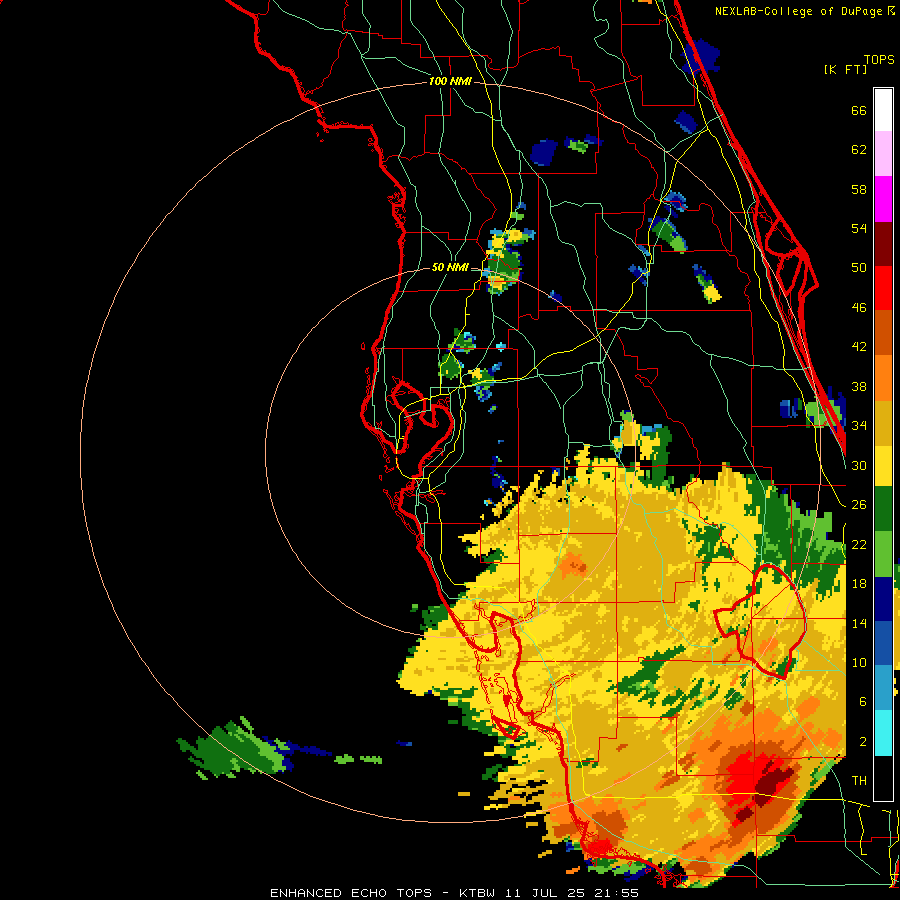Viewport: 900px width, 900px height.
Task: Click legend value 22
Action: pos(859,544)
